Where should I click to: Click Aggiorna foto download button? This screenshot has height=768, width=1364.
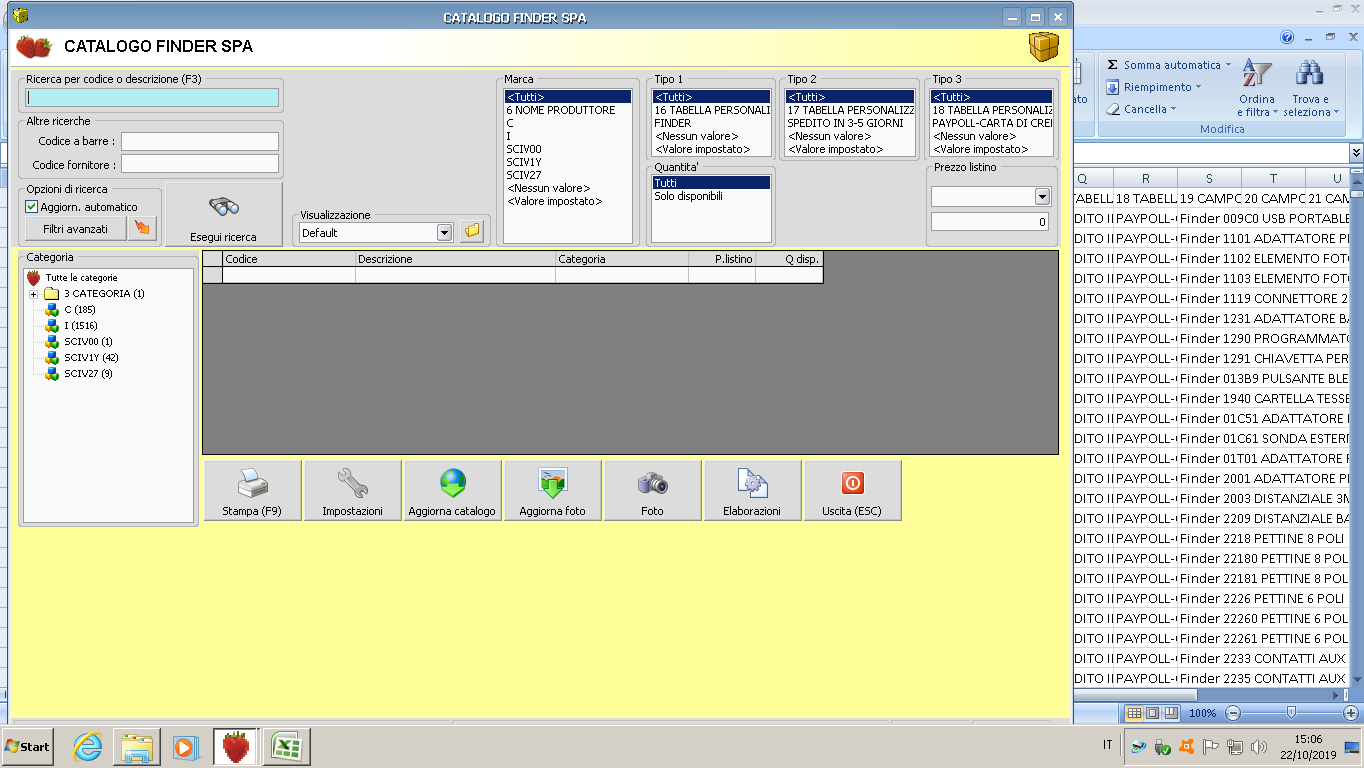coord(552,490)
